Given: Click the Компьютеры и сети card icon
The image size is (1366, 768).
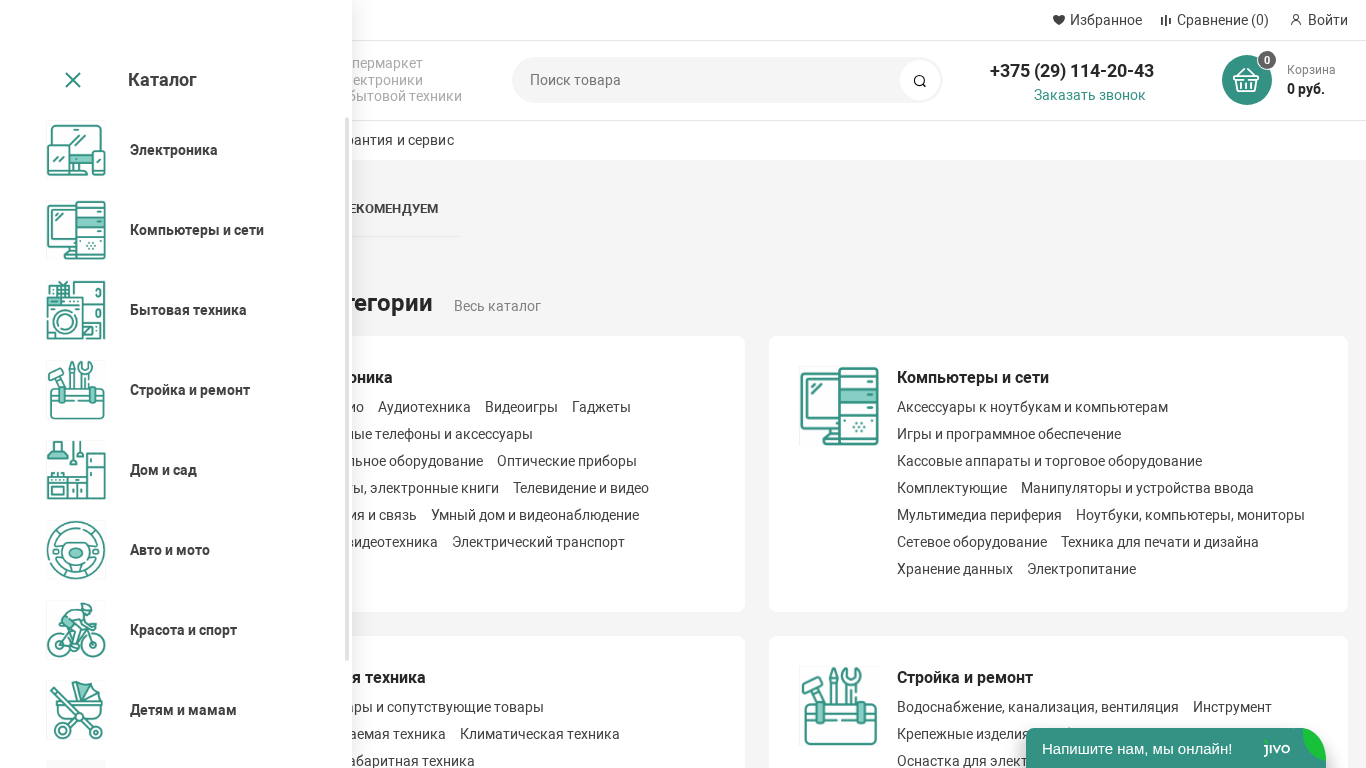Looking at the screenshot, I should coord(839,406).
